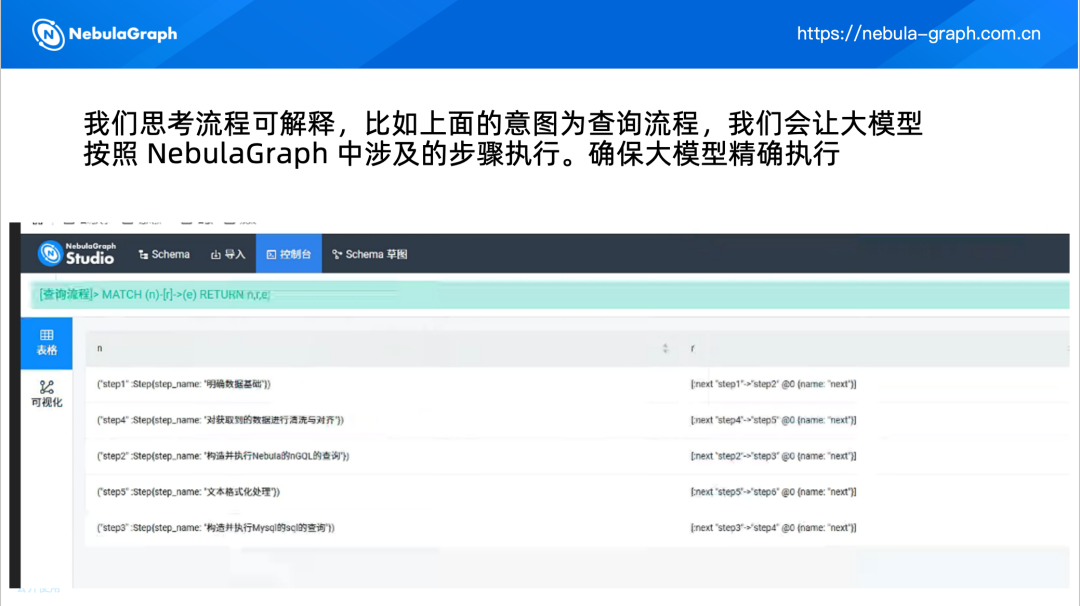Open the 导入 (Import) tab
1080x606 pixels.
tap(228, 255)
